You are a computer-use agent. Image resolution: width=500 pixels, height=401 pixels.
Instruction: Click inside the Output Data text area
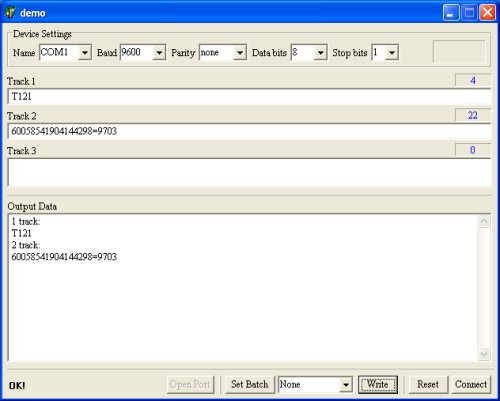tap(243, 287)
